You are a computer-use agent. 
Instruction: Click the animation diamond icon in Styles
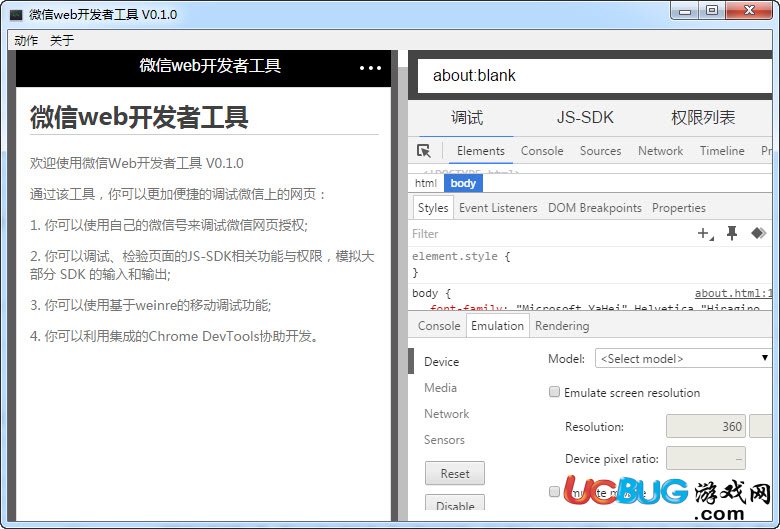tap(759, 233)
